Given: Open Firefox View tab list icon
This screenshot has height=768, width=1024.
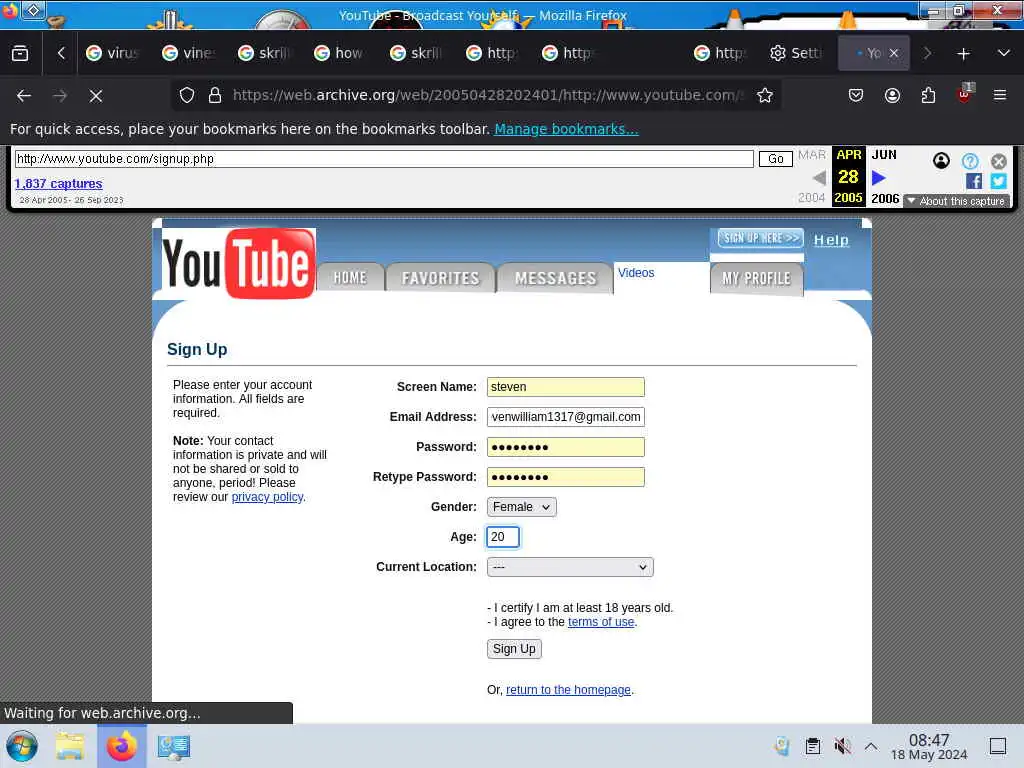Looking at the screenshot, I should point(20,54).
